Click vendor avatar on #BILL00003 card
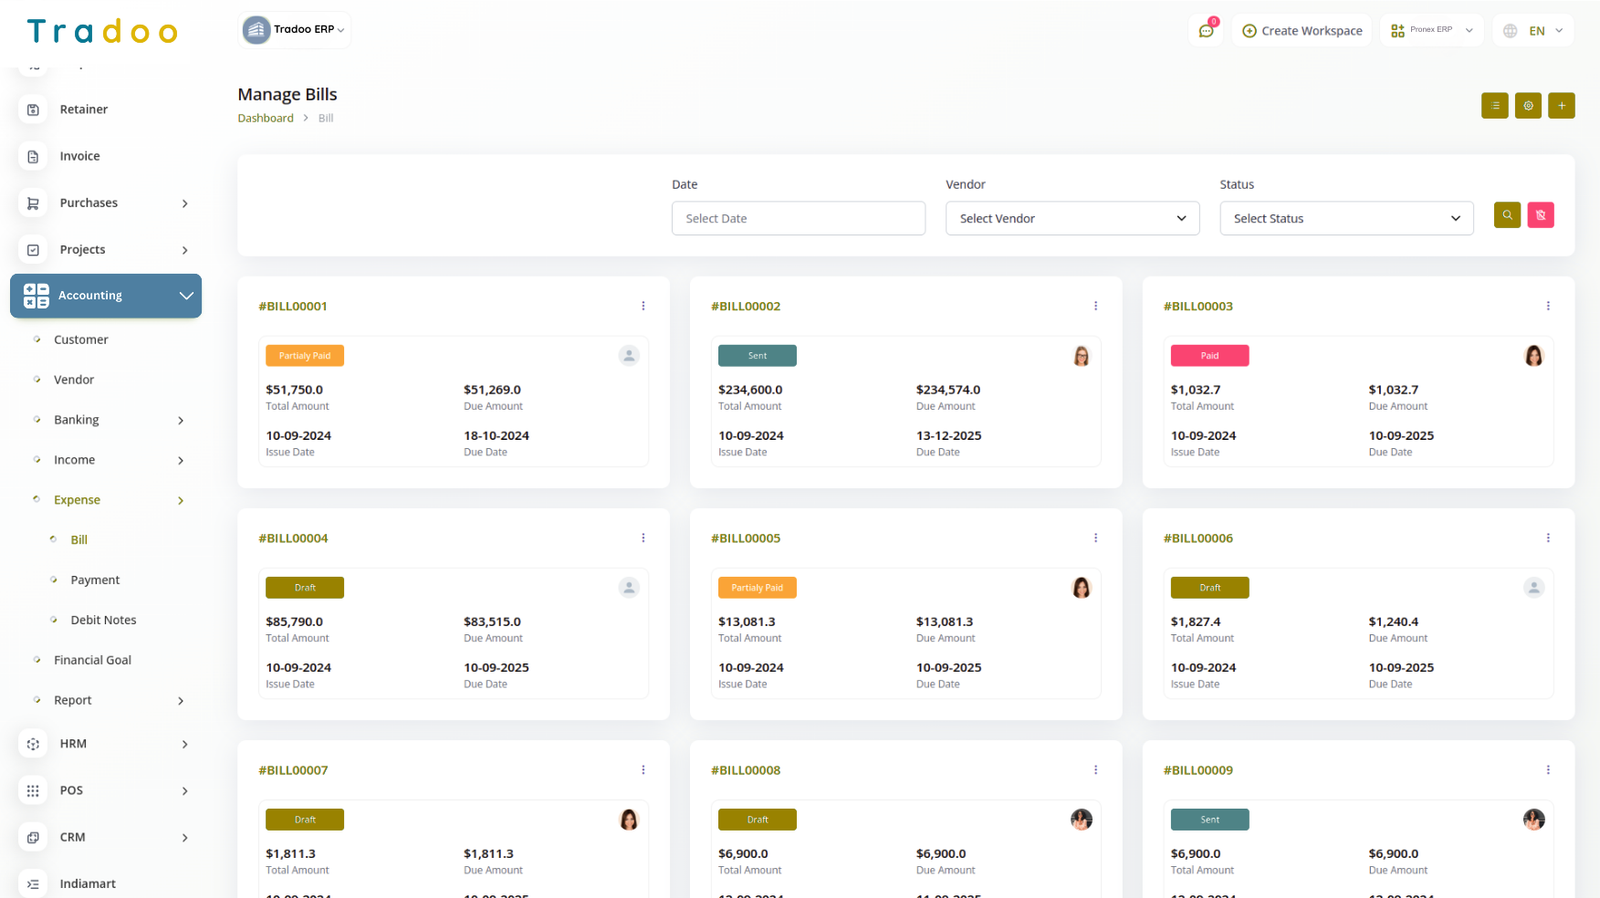 [x=1533, y=356]
